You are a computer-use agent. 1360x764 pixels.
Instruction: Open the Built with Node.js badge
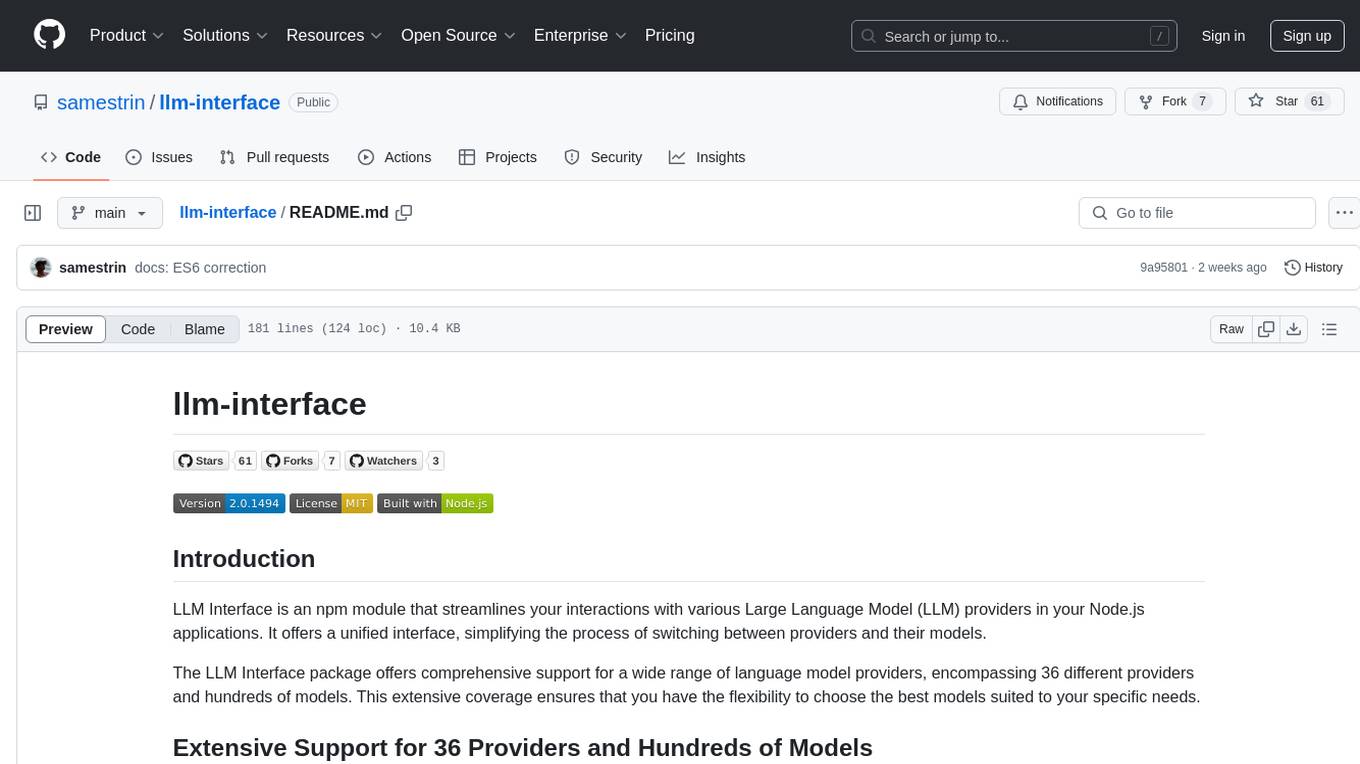pyautogui.click(x=435, y=503)
